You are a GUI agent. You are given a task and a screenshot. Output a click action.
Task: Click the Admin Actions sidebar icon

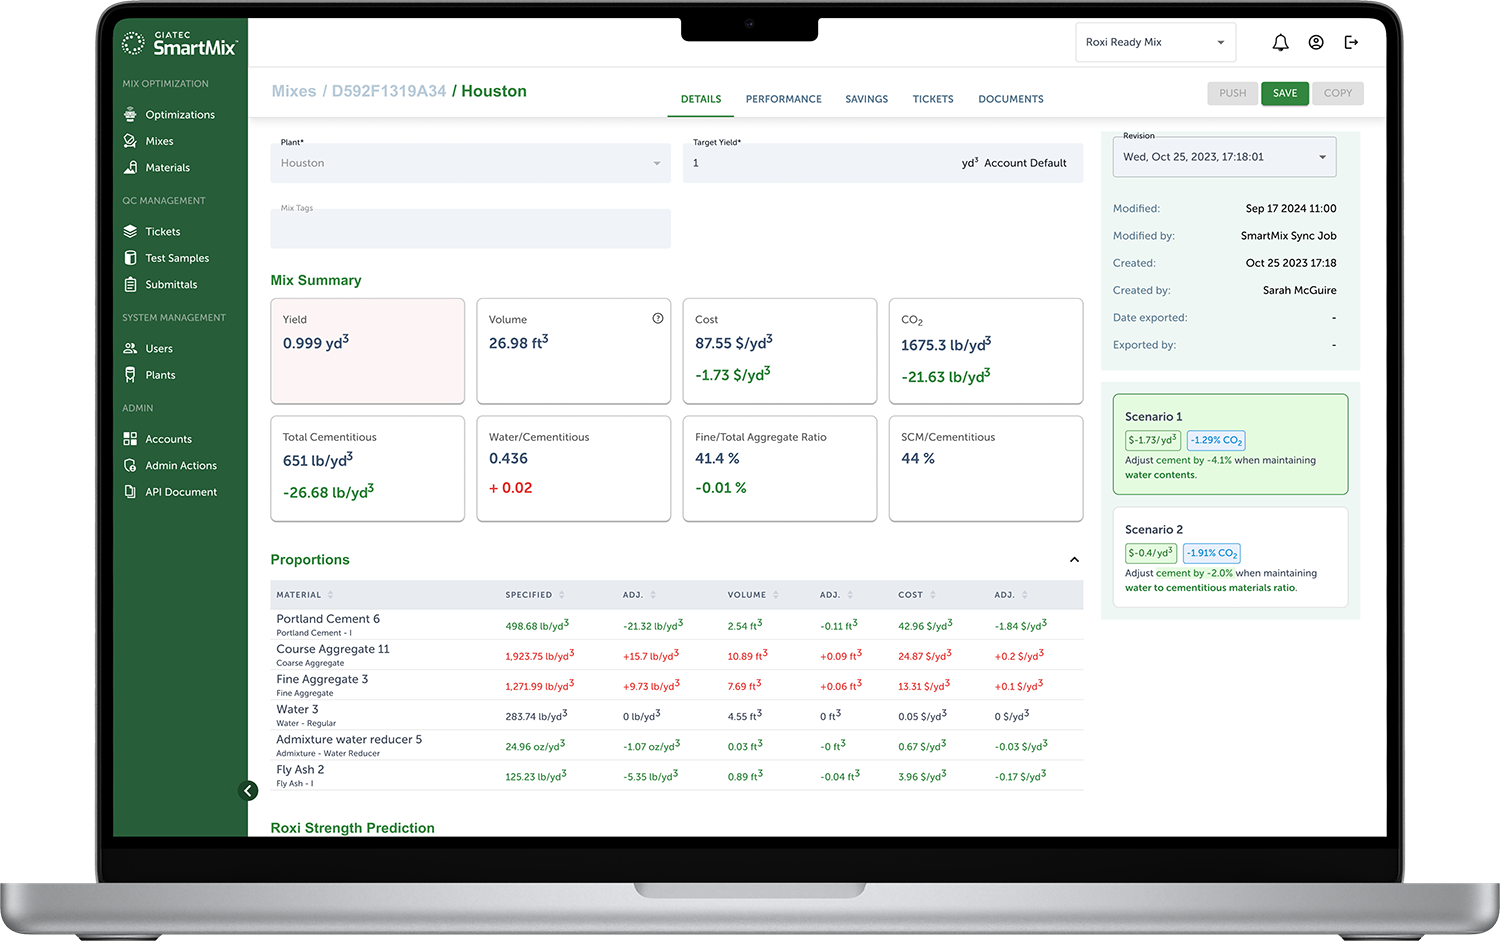click(x=130, y=466)
